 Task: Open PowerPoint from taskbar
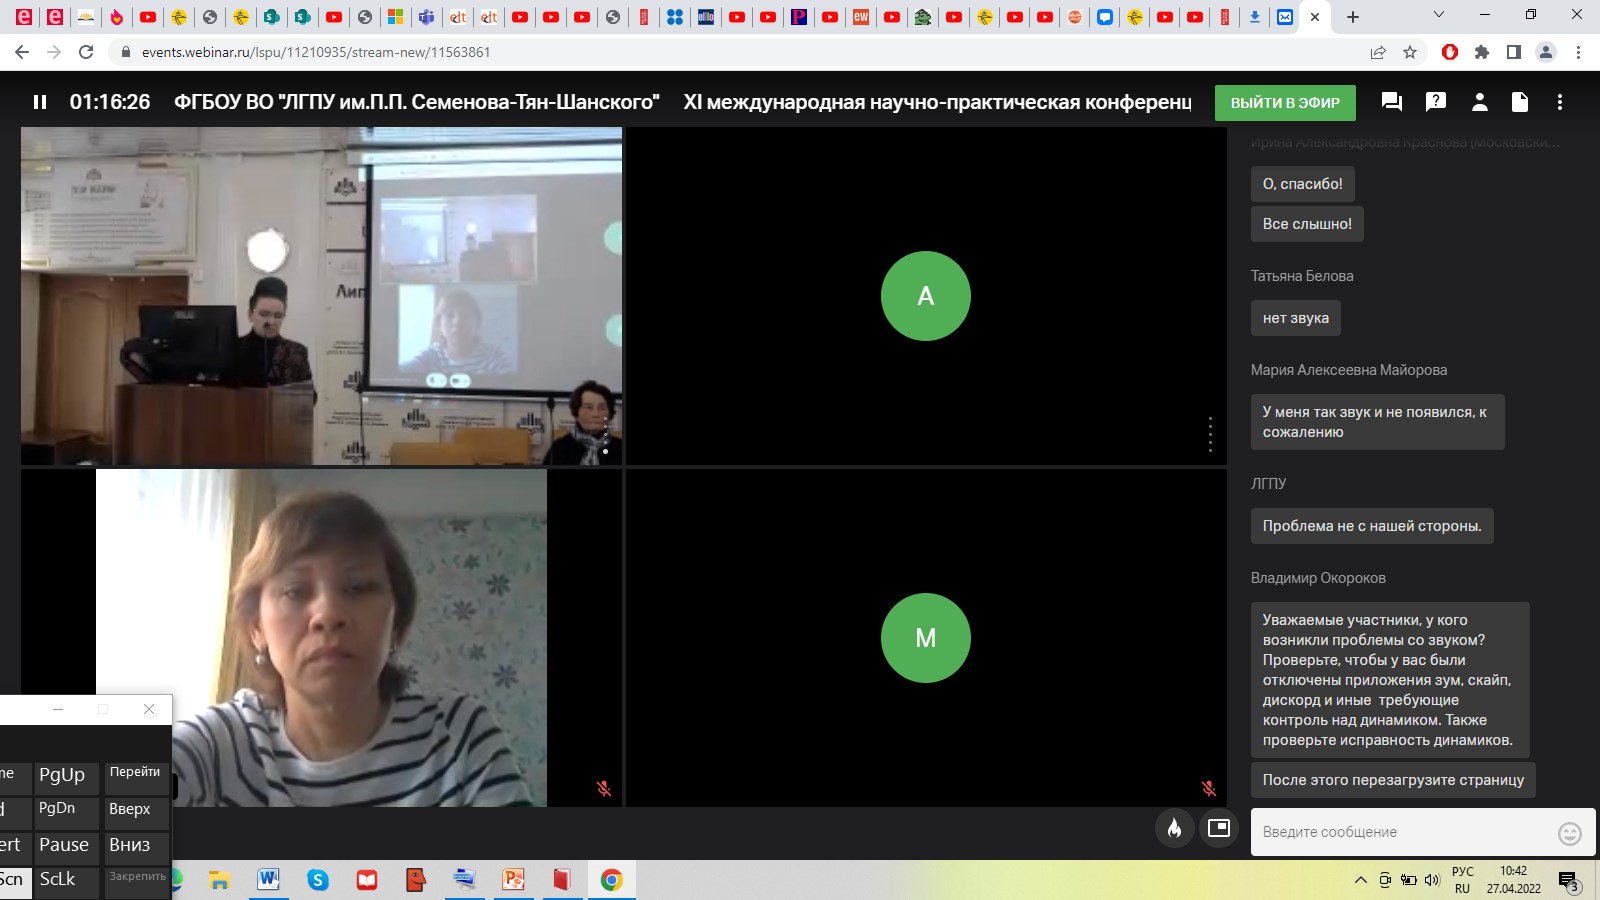[x=514, y=880]
